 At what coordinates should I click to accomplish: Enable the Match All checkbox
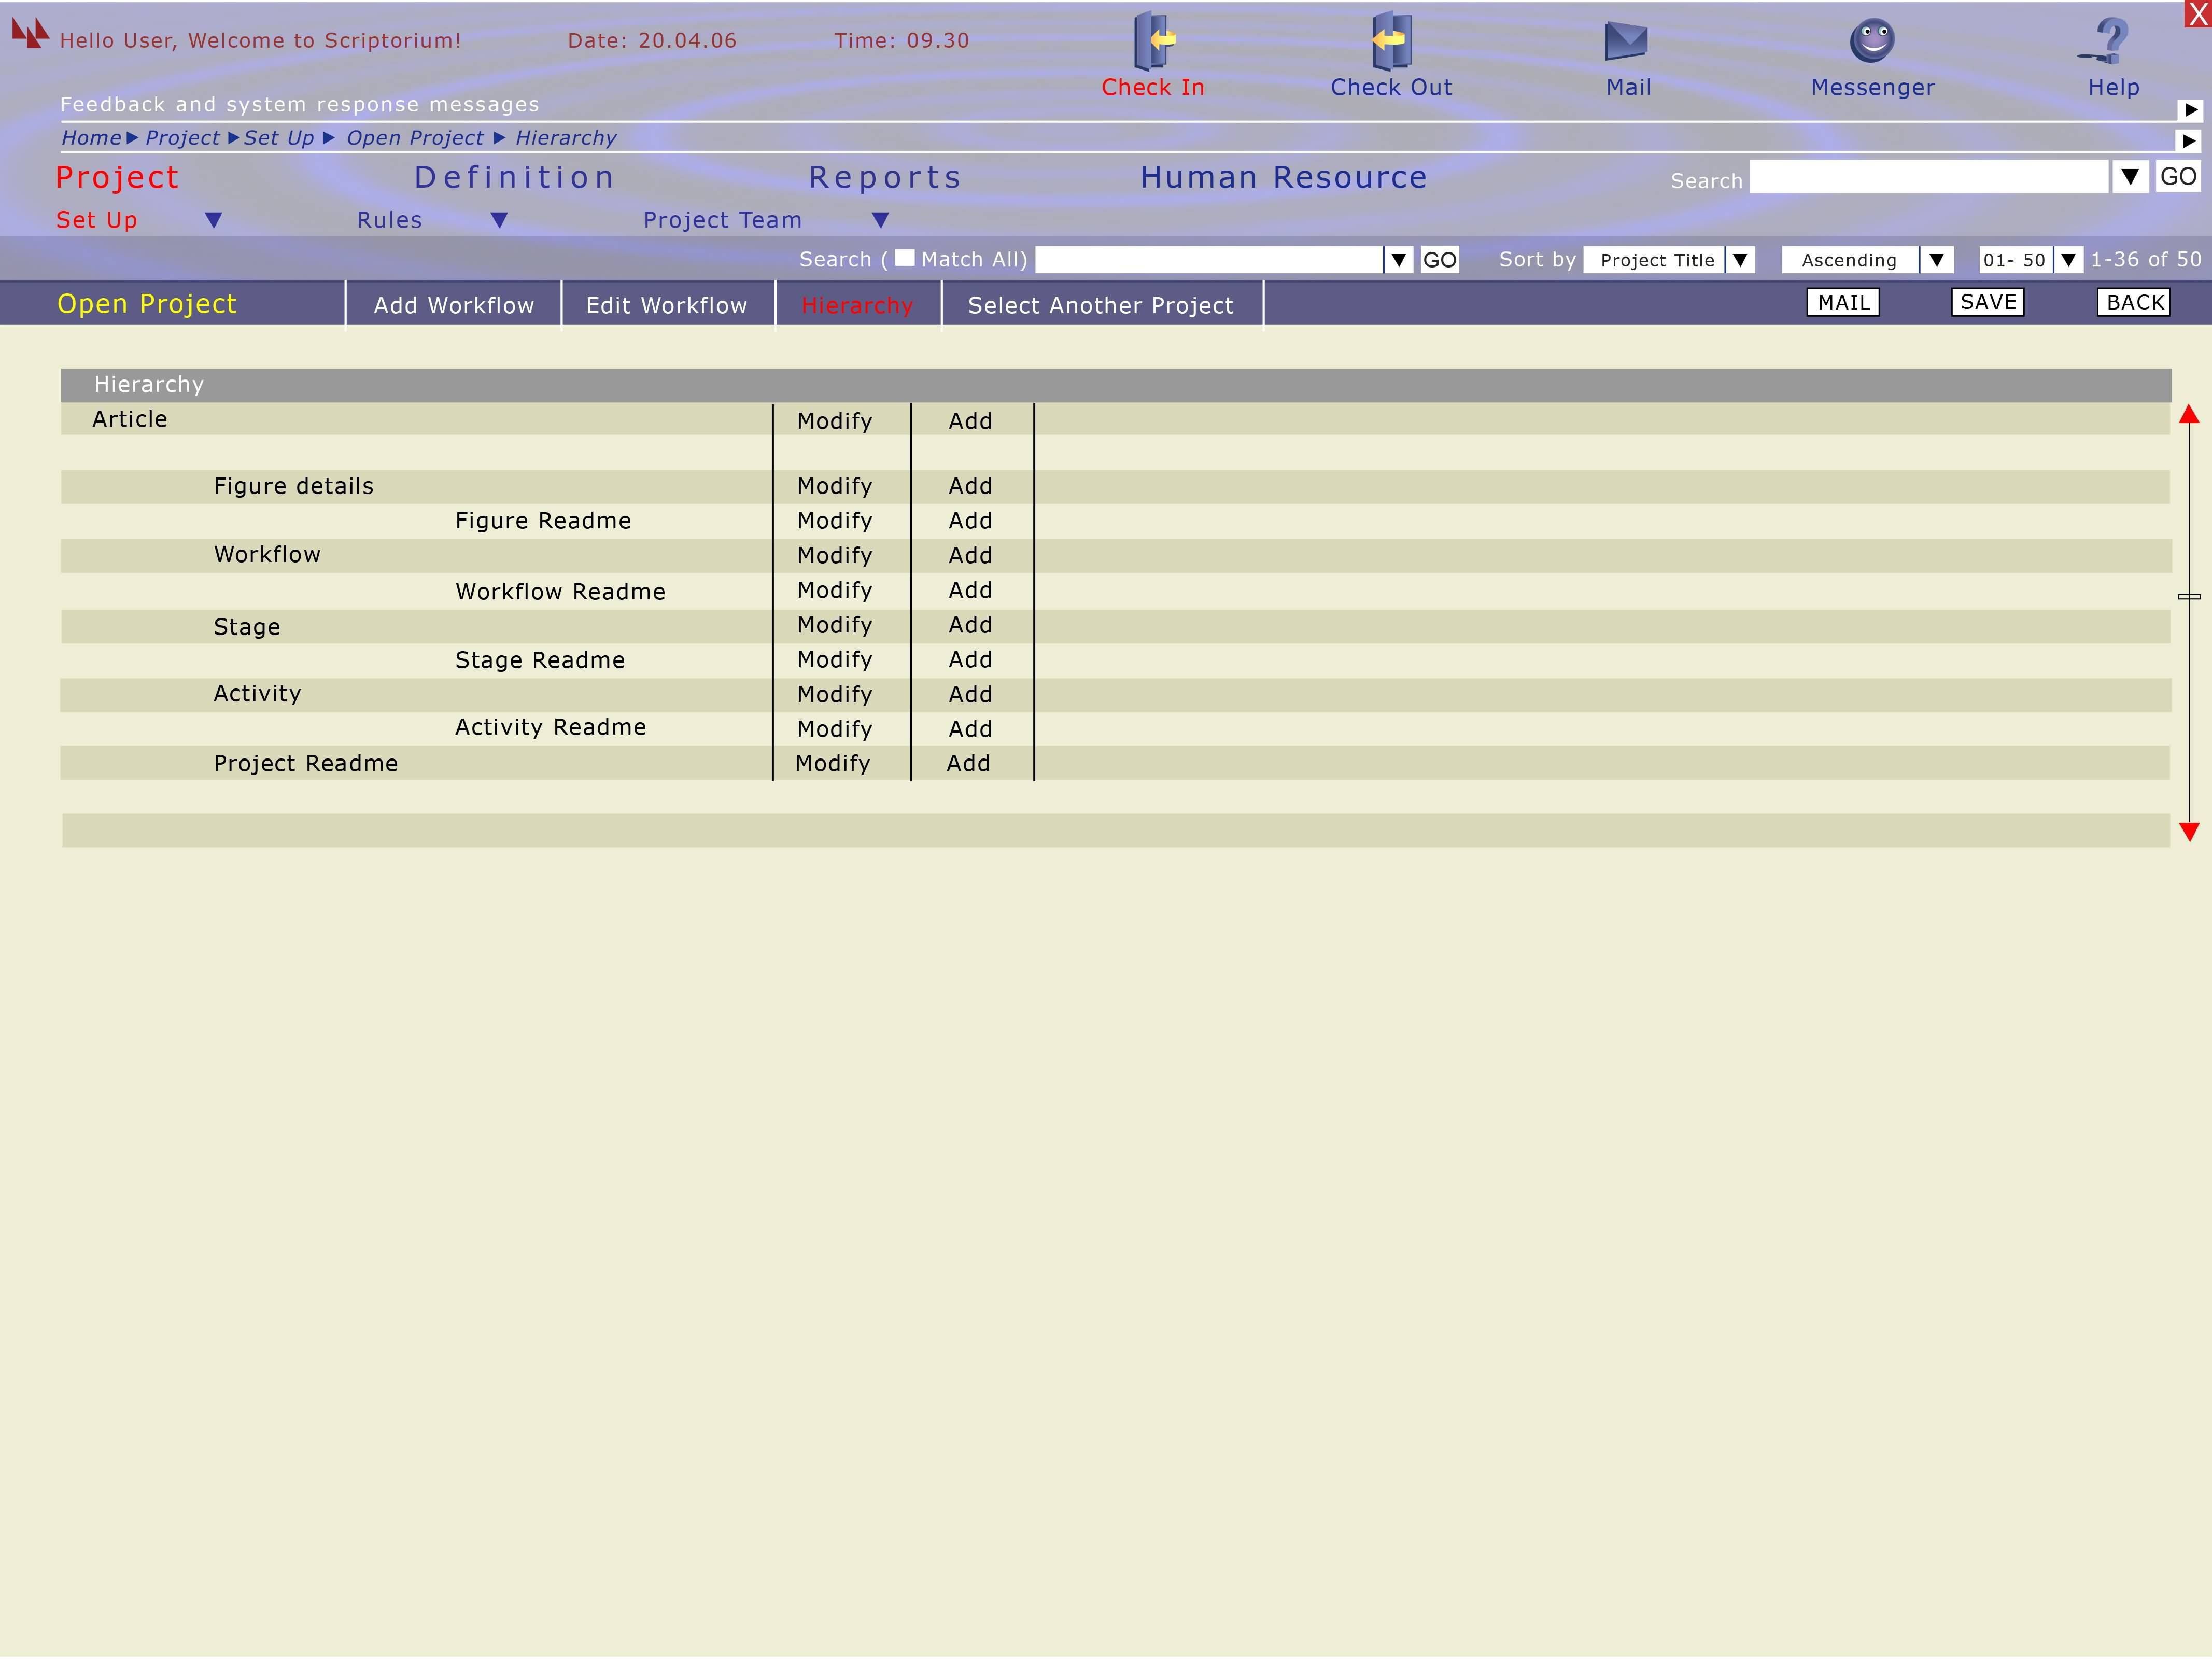point(904,258)
